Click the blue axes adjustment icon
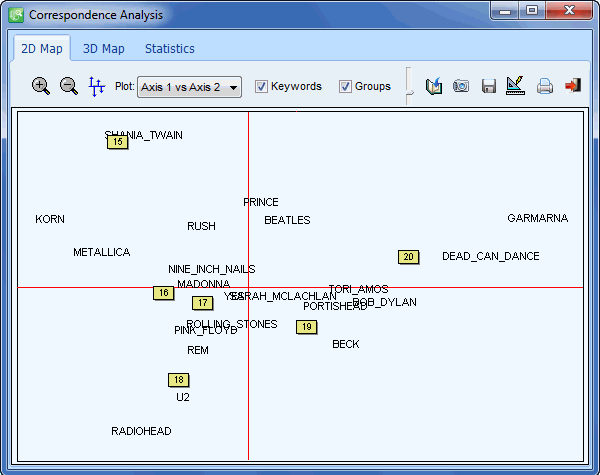The height and width of the screenshot is (475, 600). pyautogui.click(x=97, y=87)
